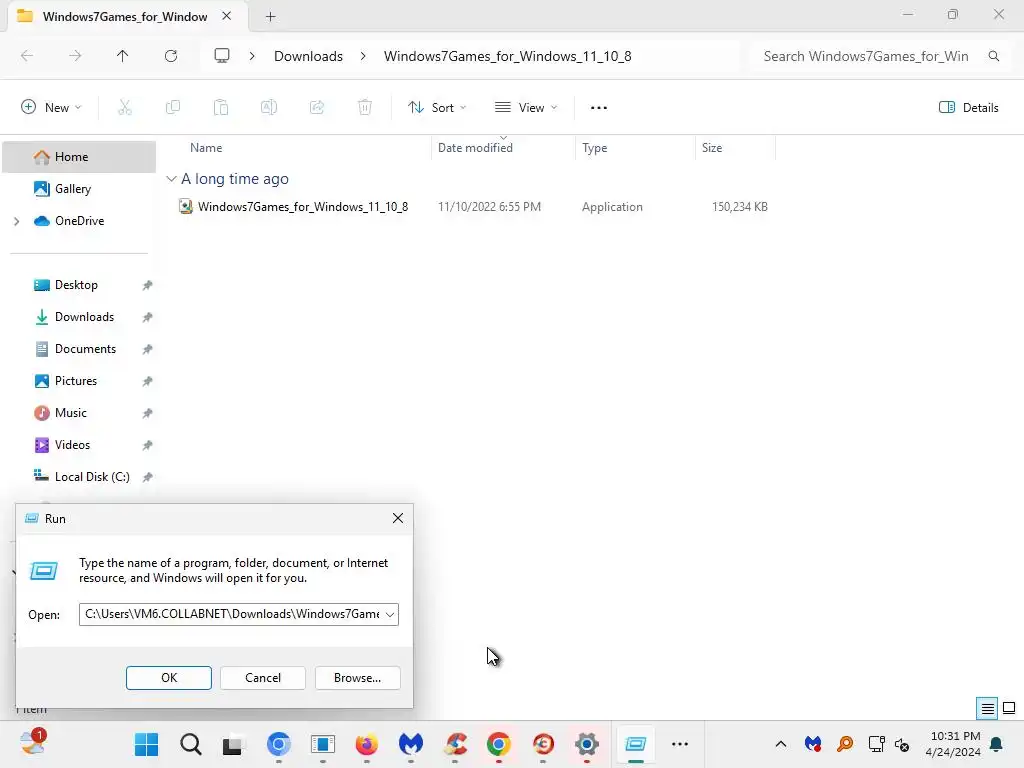Go up one folder level
This screenshot has width=1024, height=768.
pyautogui.click(x=122, y=56)
